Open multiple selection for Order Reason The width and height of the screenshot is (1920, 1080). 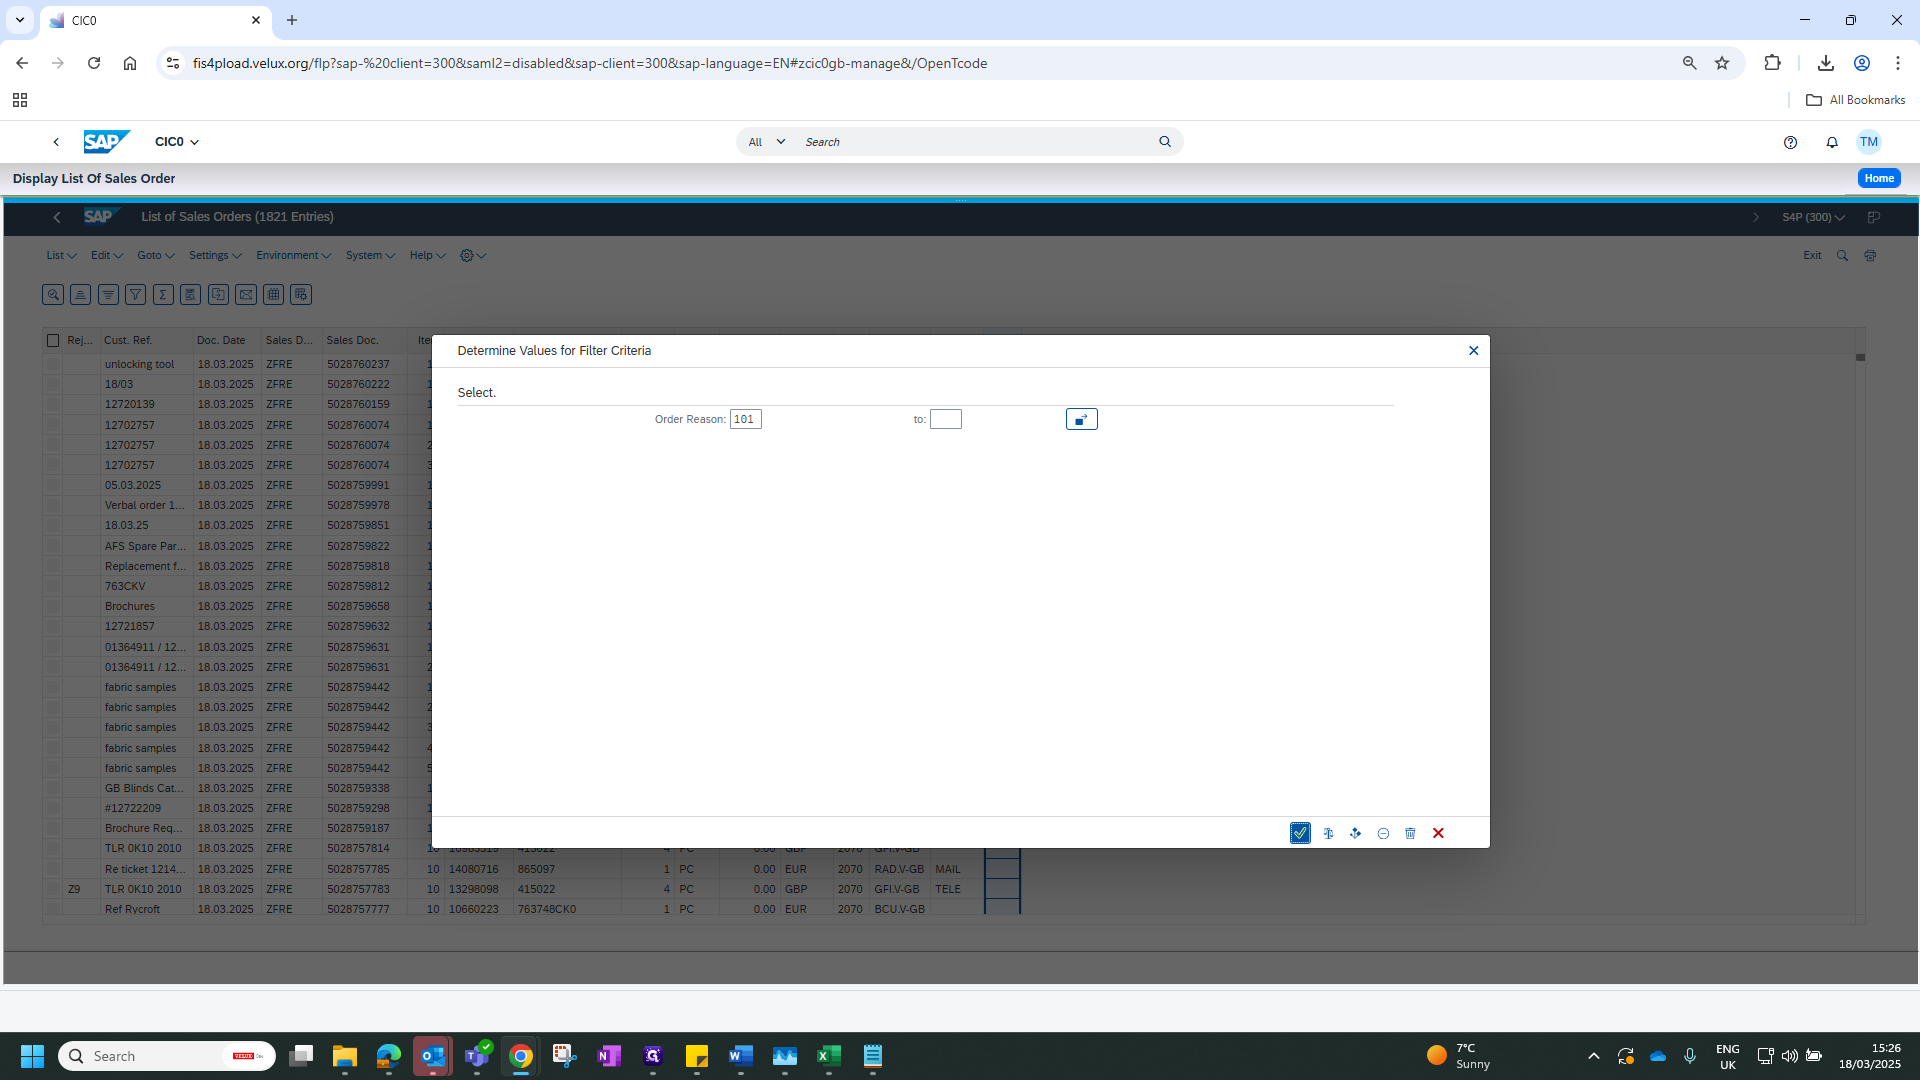tap(1081, 419)
